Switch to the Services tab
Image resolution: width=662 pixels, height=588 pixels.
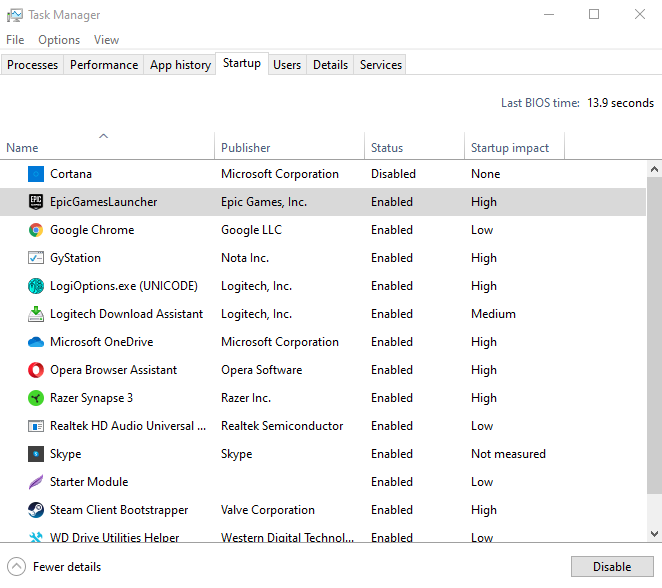pyautogui.click(x=381, y=65)
